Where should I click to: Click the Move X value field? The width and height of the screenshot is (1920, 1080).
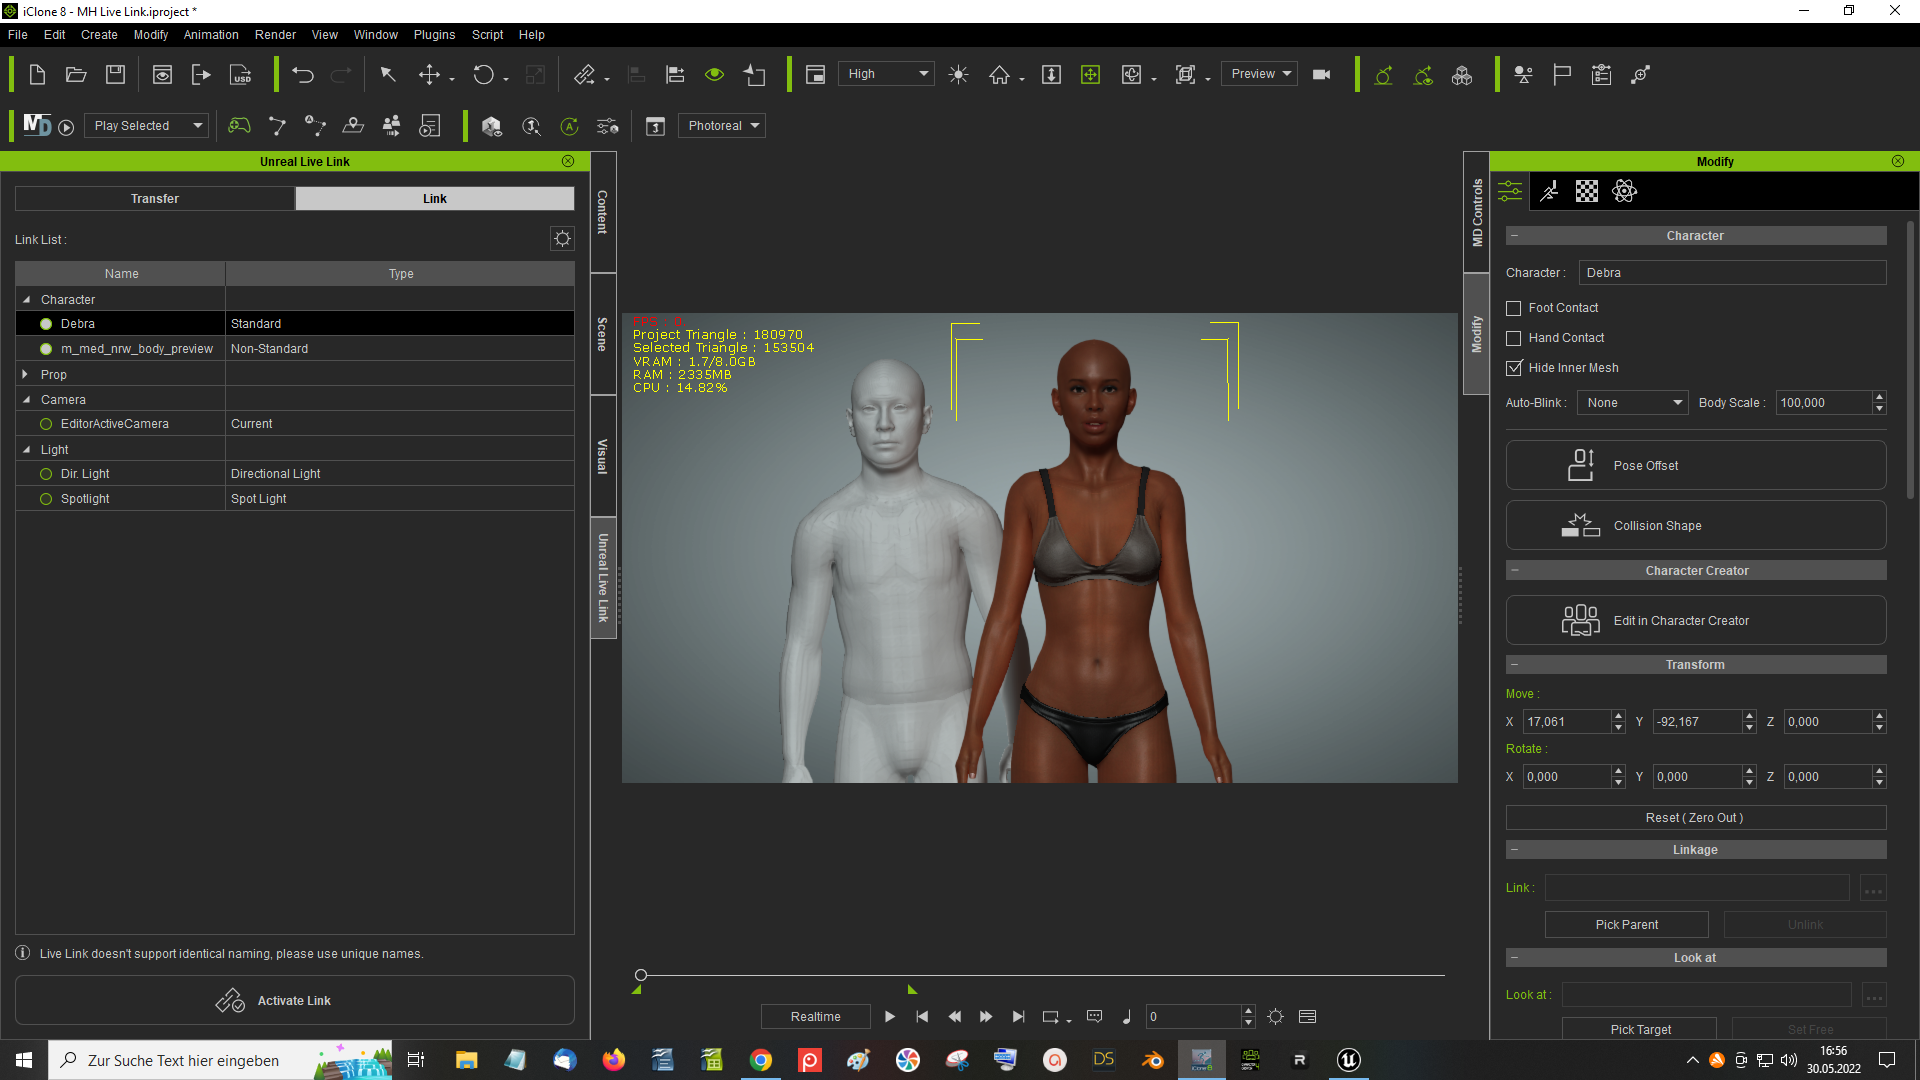[x=1566, y=721]
